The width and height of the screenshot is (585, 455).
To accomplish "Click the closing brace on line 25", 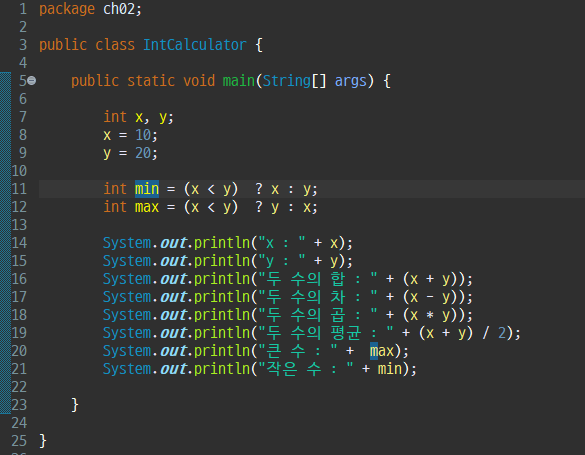I will tap(43, 441).
